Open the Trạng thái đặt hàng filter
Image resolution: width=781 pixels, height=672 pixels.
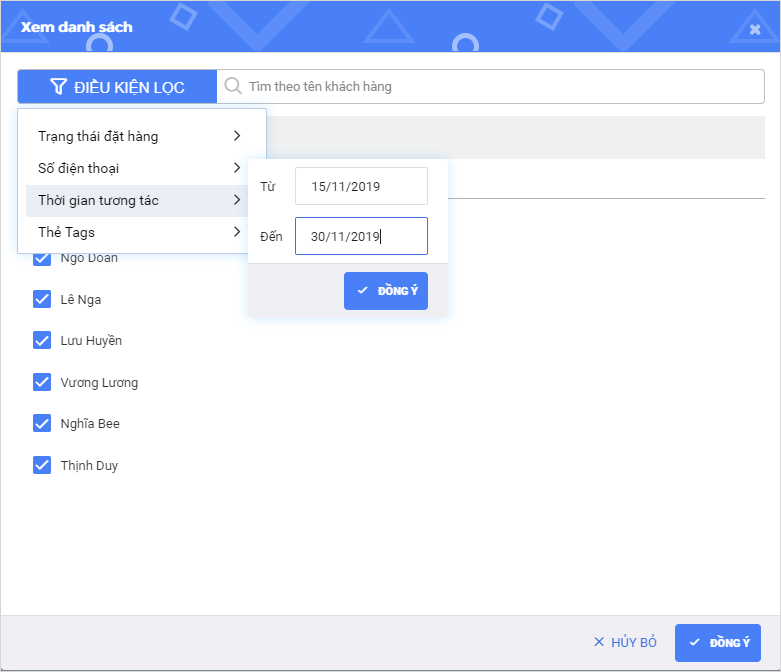click(98, 136)
